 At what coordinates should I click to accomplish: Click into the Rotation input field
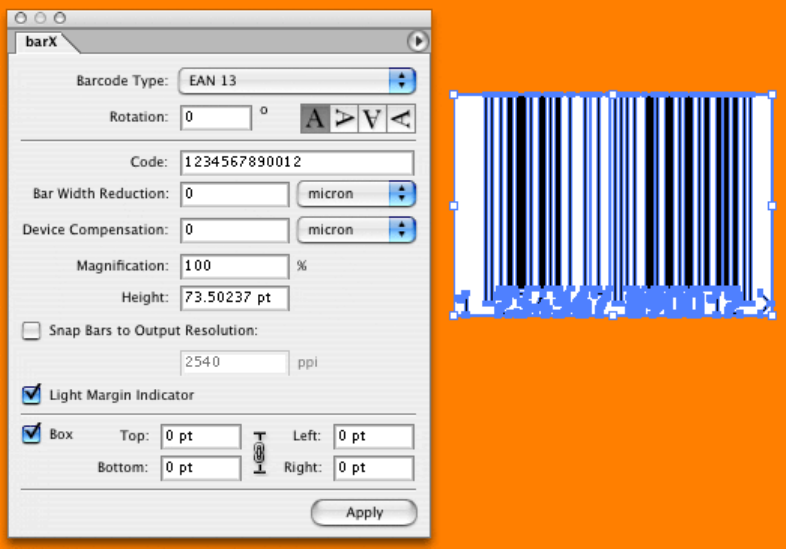216,117
